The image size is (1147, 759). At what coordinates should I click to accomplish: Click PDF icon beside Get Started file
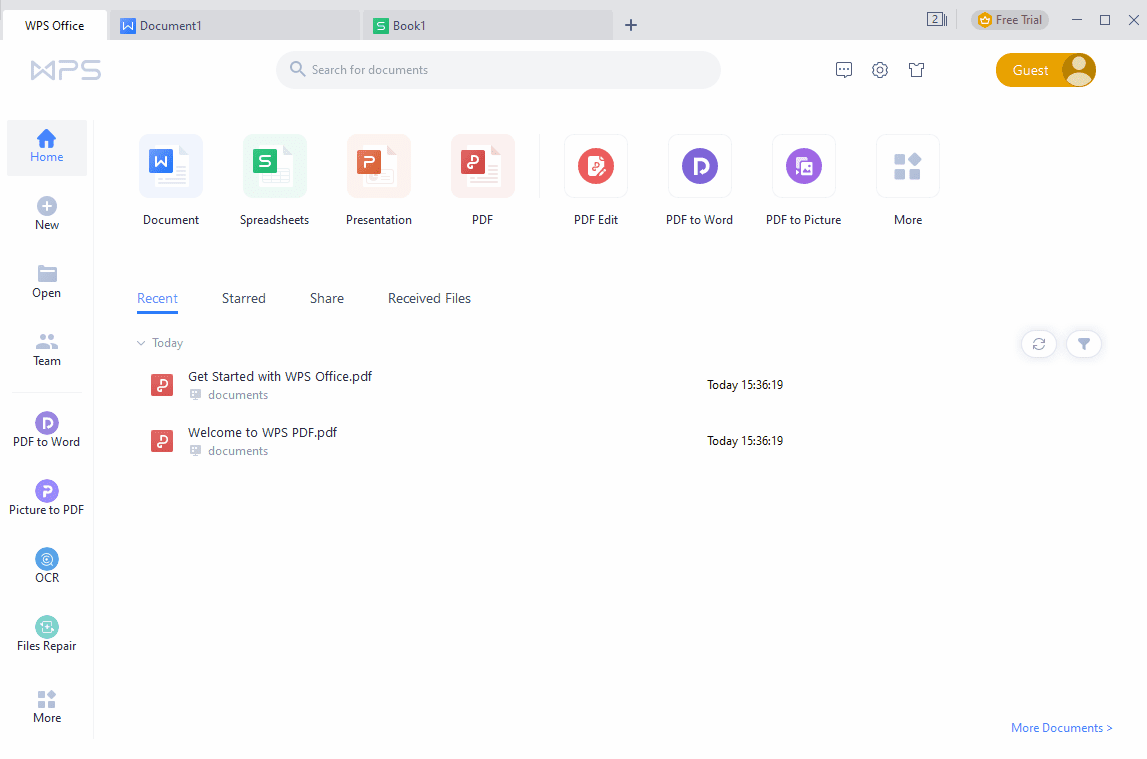click(x=162, y=385)
